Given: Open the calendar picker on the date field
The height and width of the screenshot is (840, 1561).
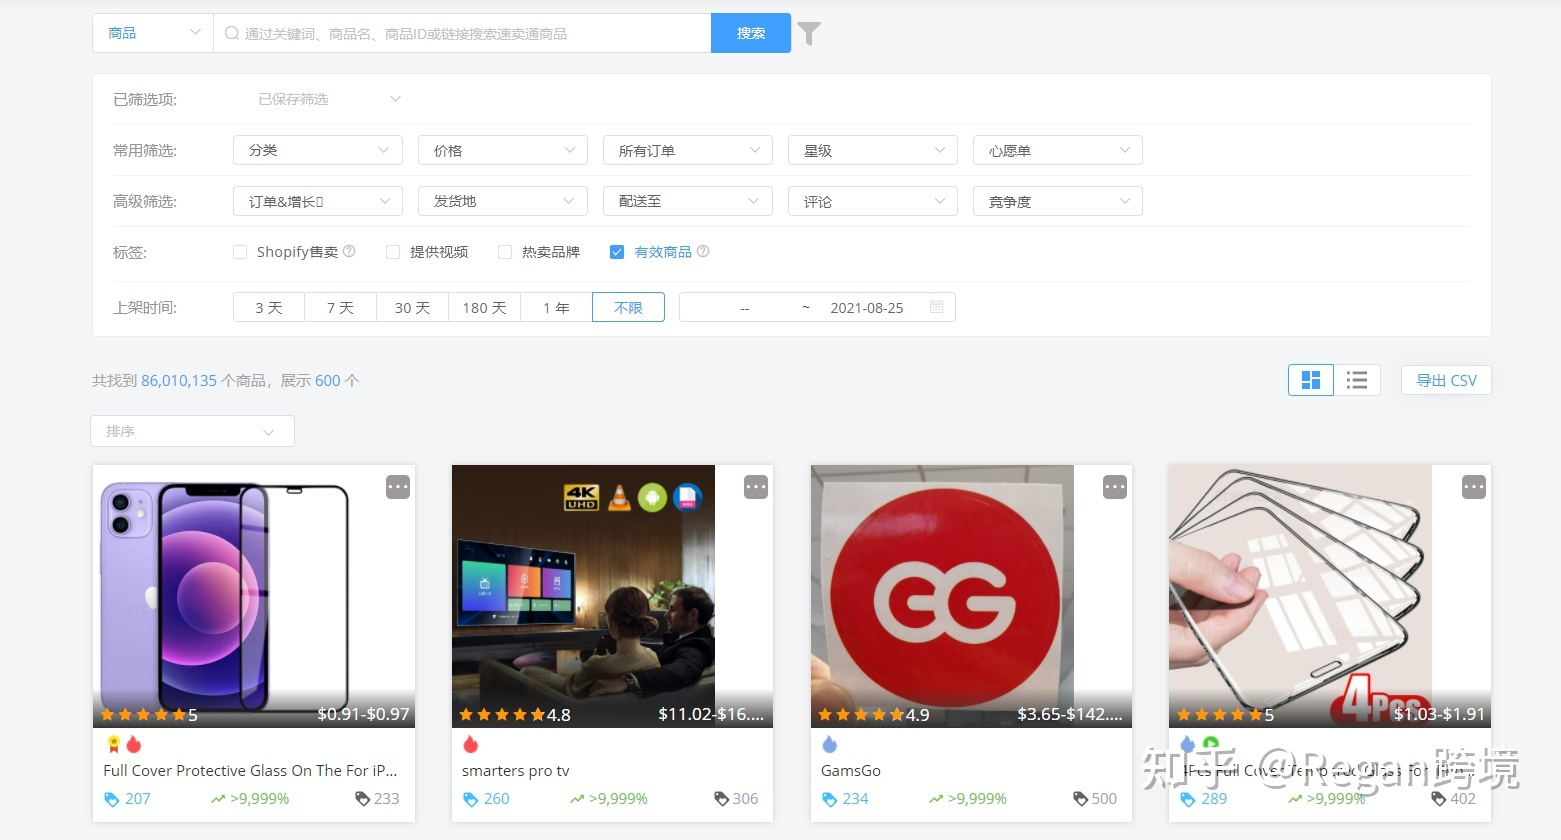Looking at the screenshot, I should (936, 307).
